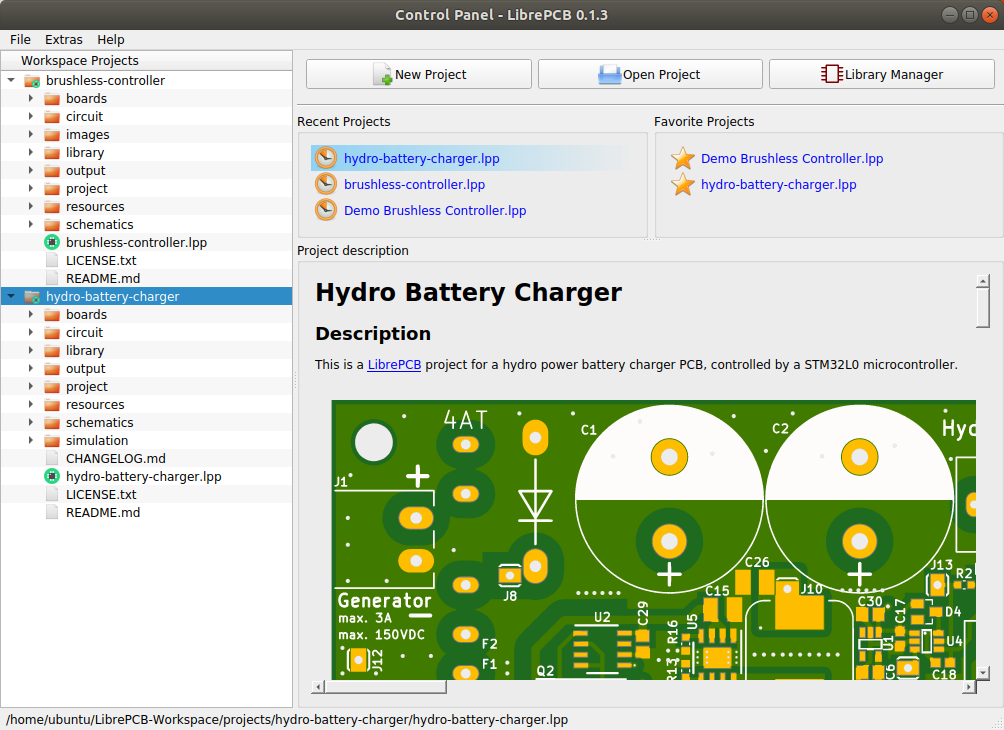
Task: Click the New Project button
Action: (418, 74)
